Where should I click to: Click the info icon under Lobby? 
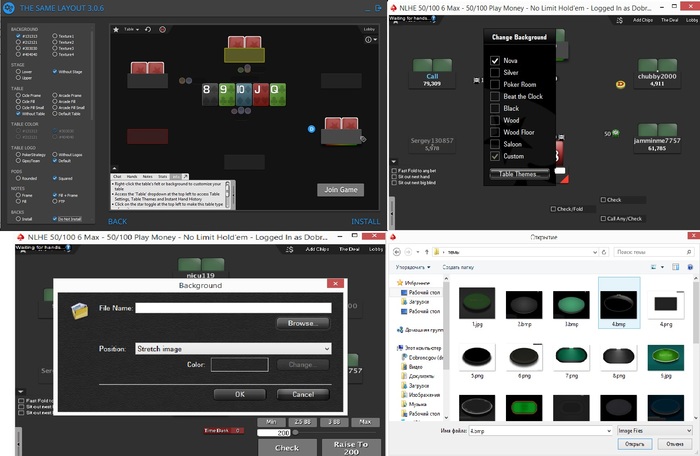point(368,40)
